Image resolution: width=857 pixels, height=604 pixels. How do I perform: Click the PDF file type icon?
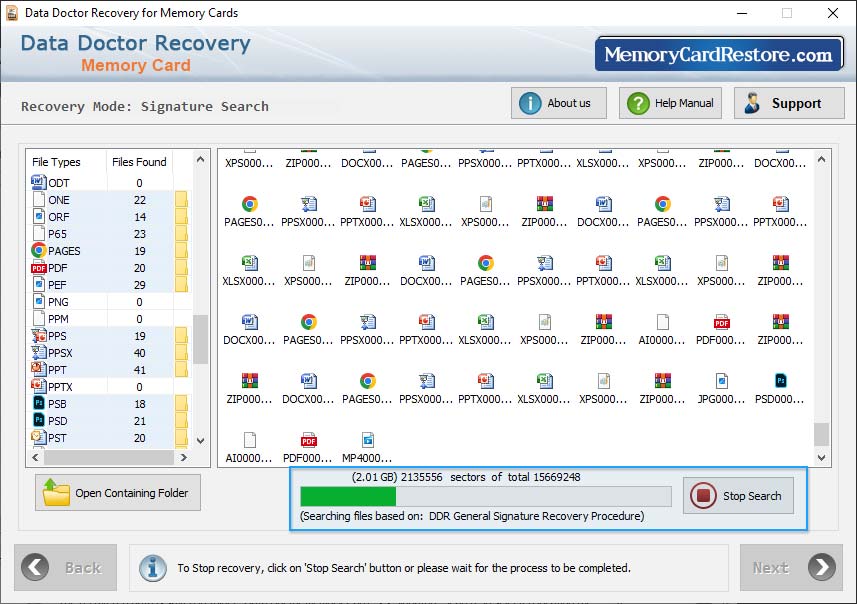pos(38,268)
